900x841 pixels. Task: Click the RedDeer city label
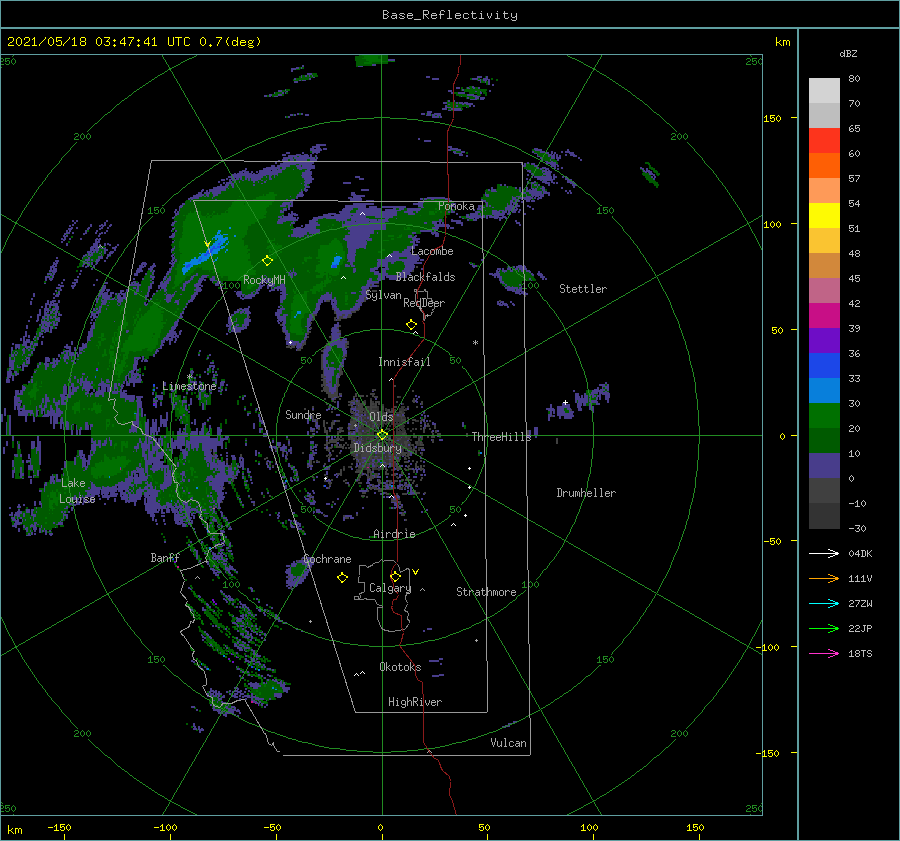tap(424, 303)
